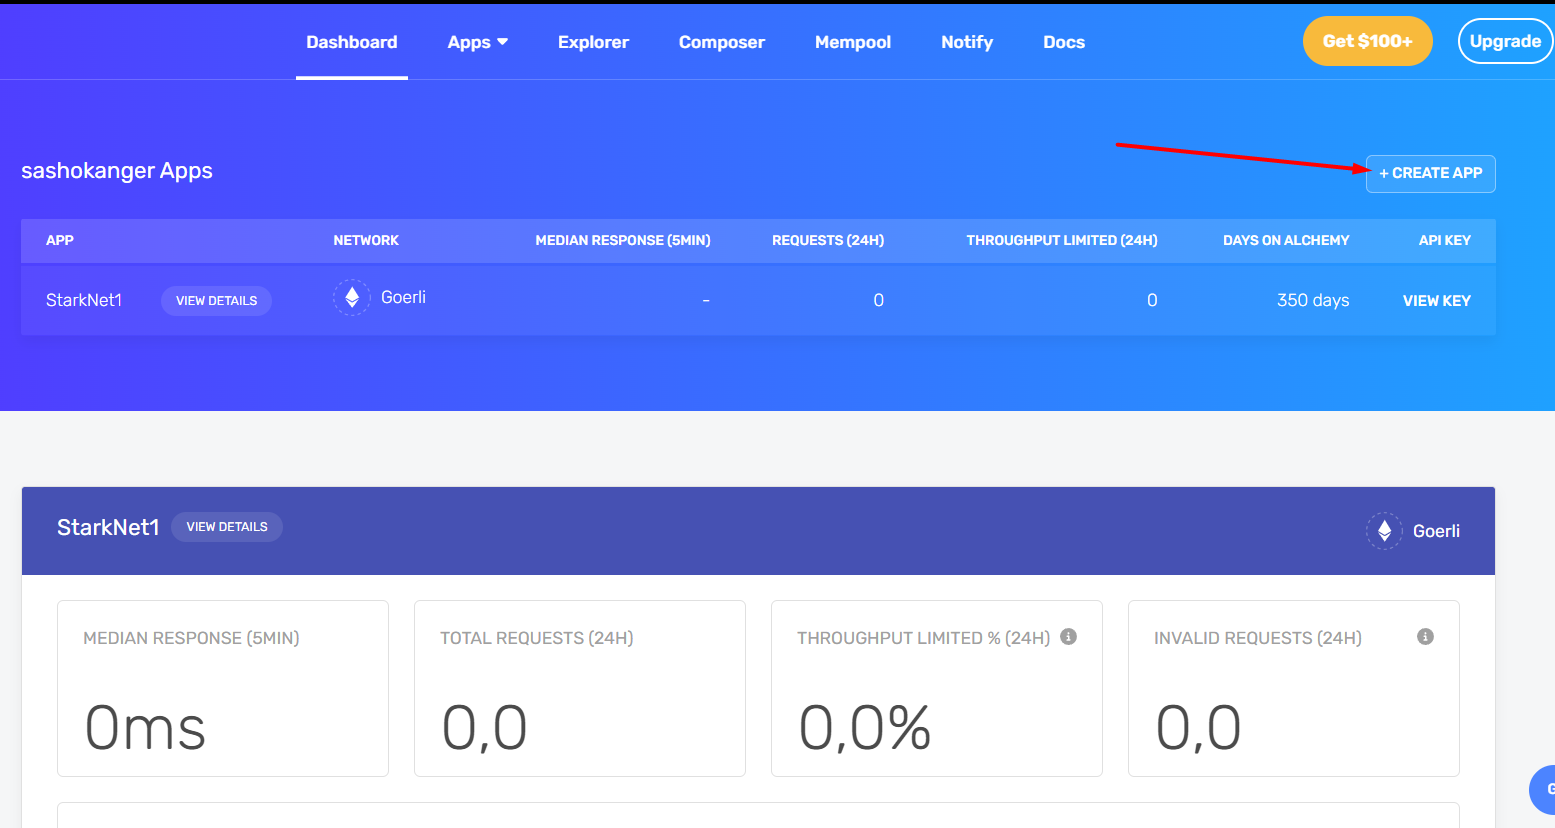Click the 0,0% throughput limited value
The height and width of the screenshot is (828, 1555).
pos(865,727)
